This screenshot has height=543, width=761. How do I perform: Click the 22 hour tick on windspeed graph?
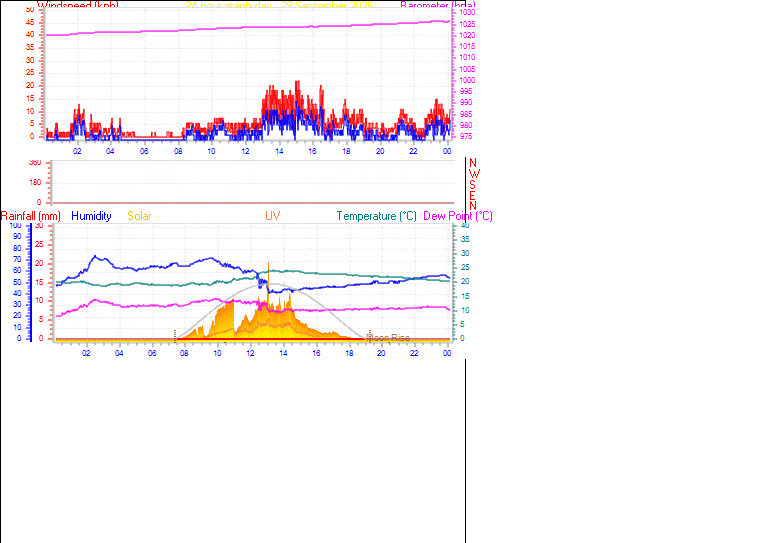[413, 151]
